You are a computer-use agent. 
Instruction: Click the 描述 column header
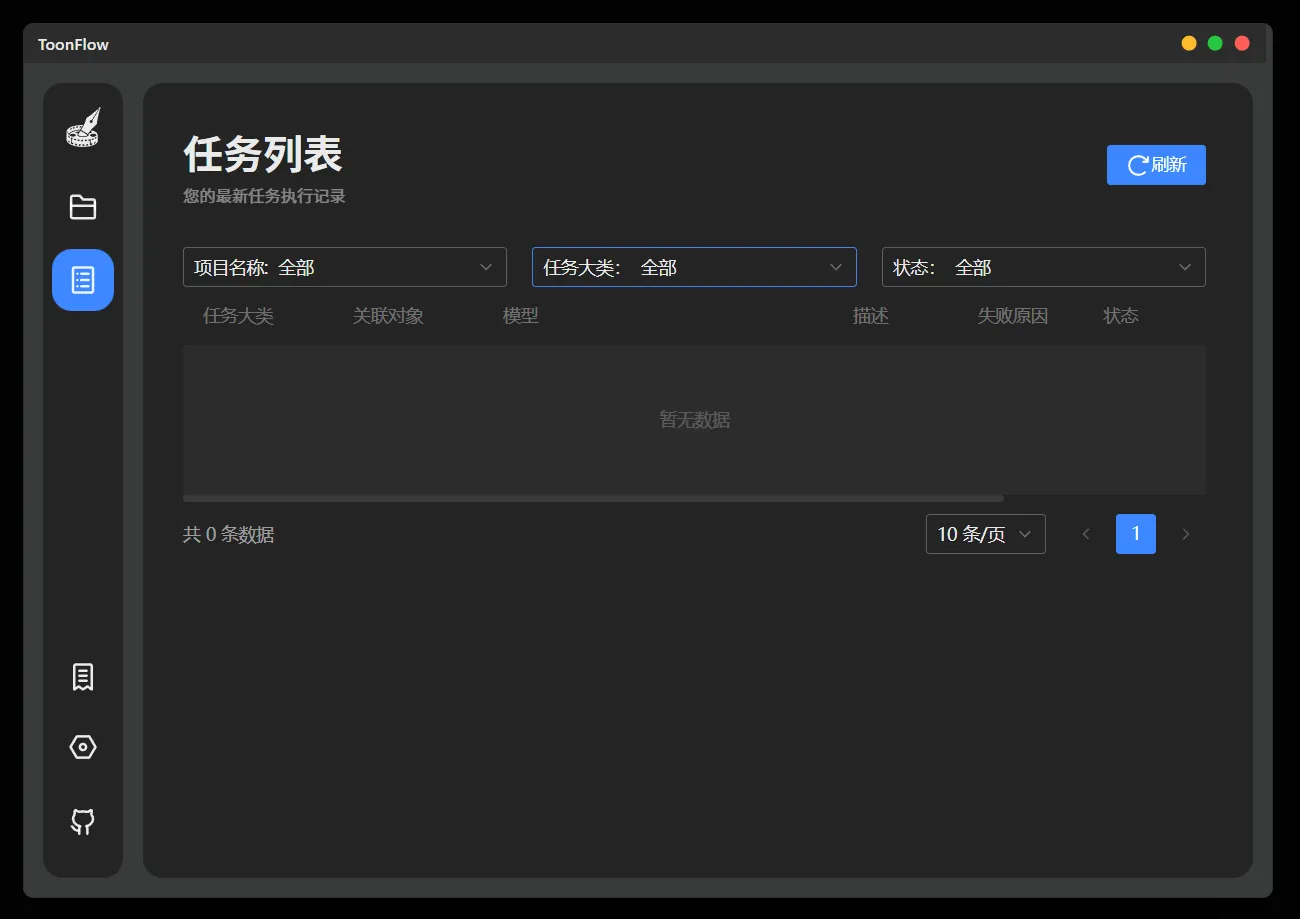(x=871, y=316)
